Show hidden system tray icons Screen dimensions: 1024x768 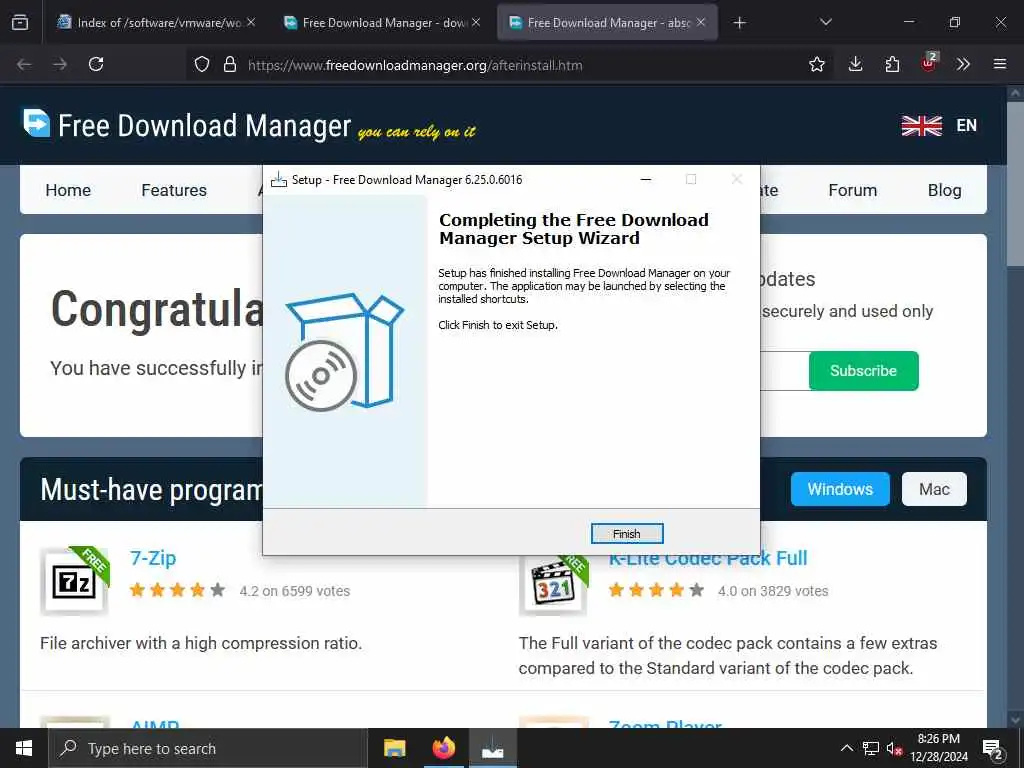846,748
